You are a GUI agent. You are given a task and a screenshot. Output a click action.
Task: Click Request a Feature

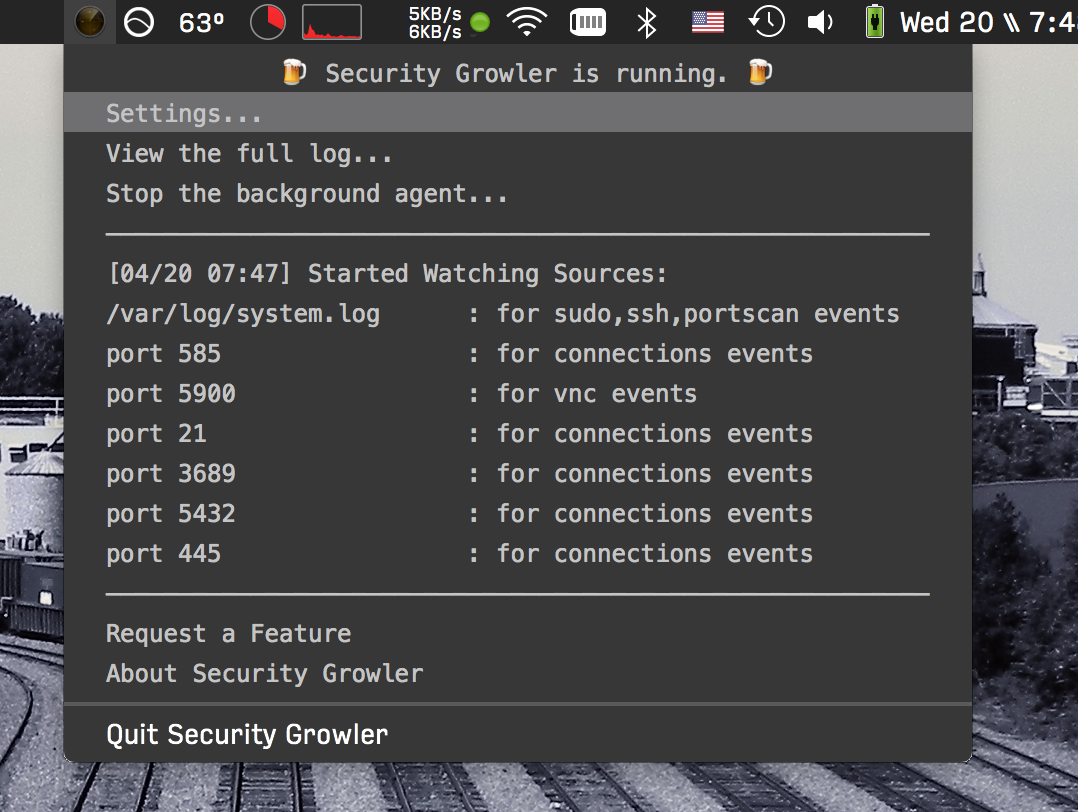tap(228, 633)
